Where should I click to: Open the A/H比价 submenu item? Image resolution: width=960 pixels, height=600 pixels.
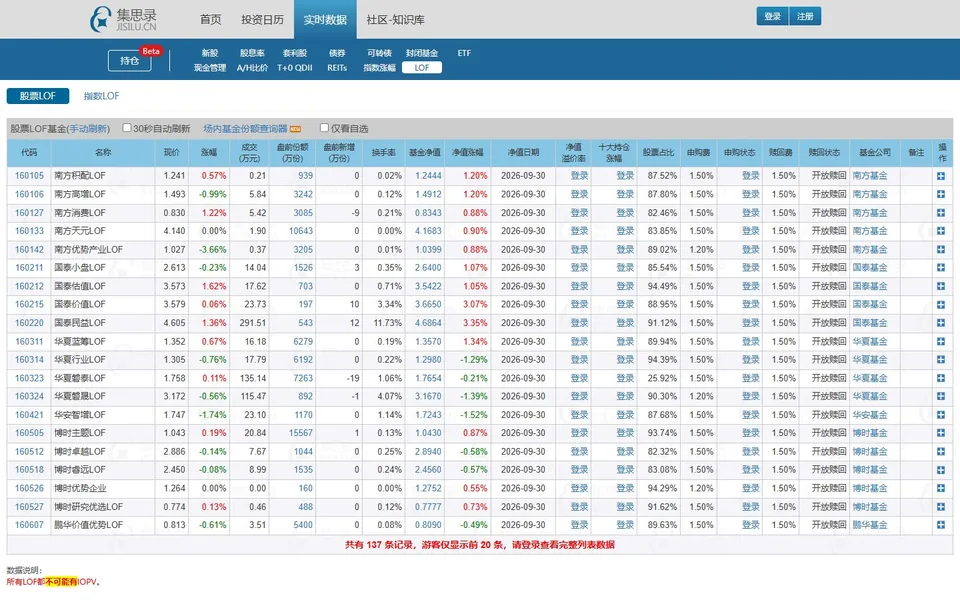click(x=252, y=68)
